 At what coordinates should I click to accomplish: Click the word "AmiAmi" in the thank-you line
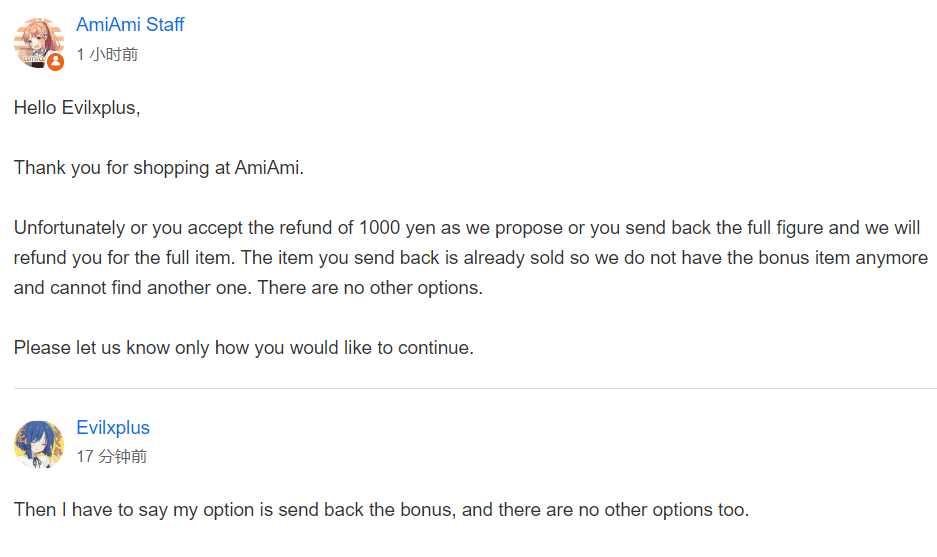(266, 168)
